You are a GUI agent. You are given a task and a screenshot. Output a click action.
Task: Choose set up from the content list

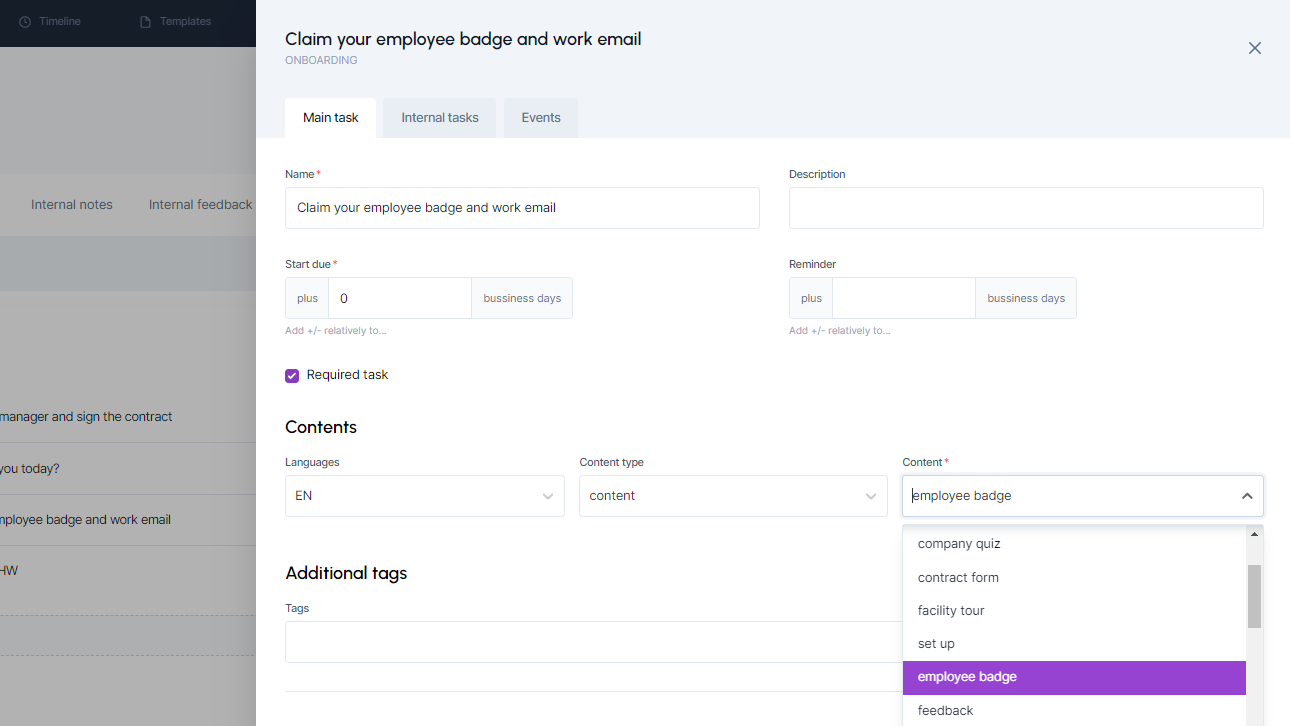(x=1074, y=644)
